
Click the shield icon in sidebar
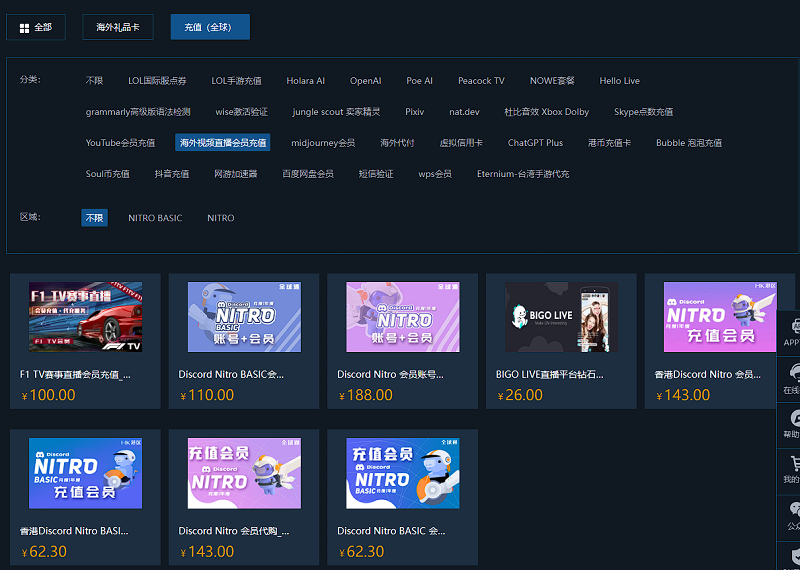tap(794, 557)
